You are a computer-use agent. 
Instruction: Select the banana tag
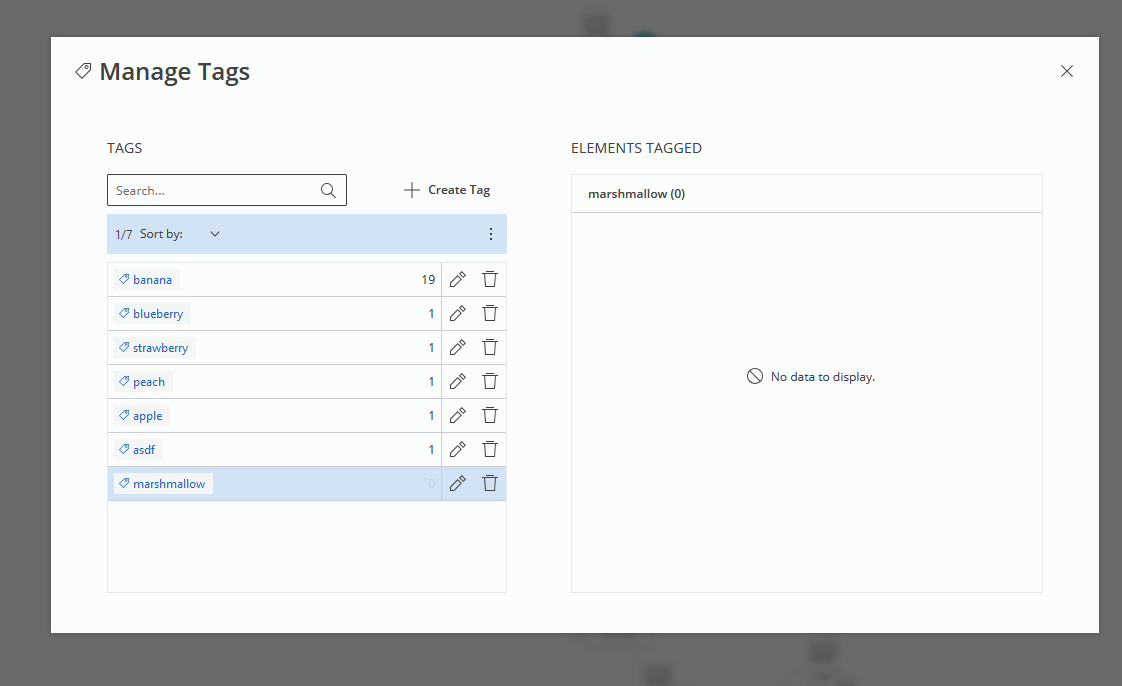tap(152, 280)
